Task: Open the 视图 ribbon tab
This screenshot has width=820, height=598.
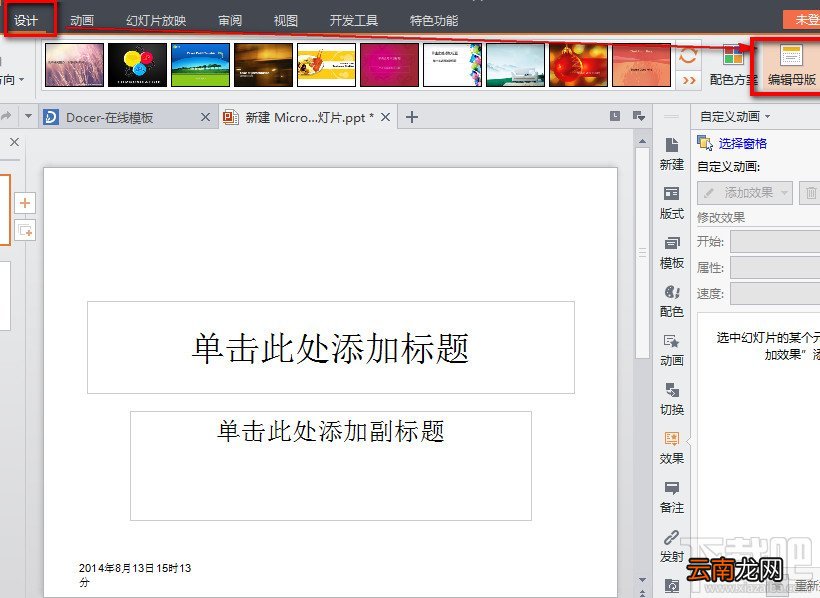Action: coord(286,20)
